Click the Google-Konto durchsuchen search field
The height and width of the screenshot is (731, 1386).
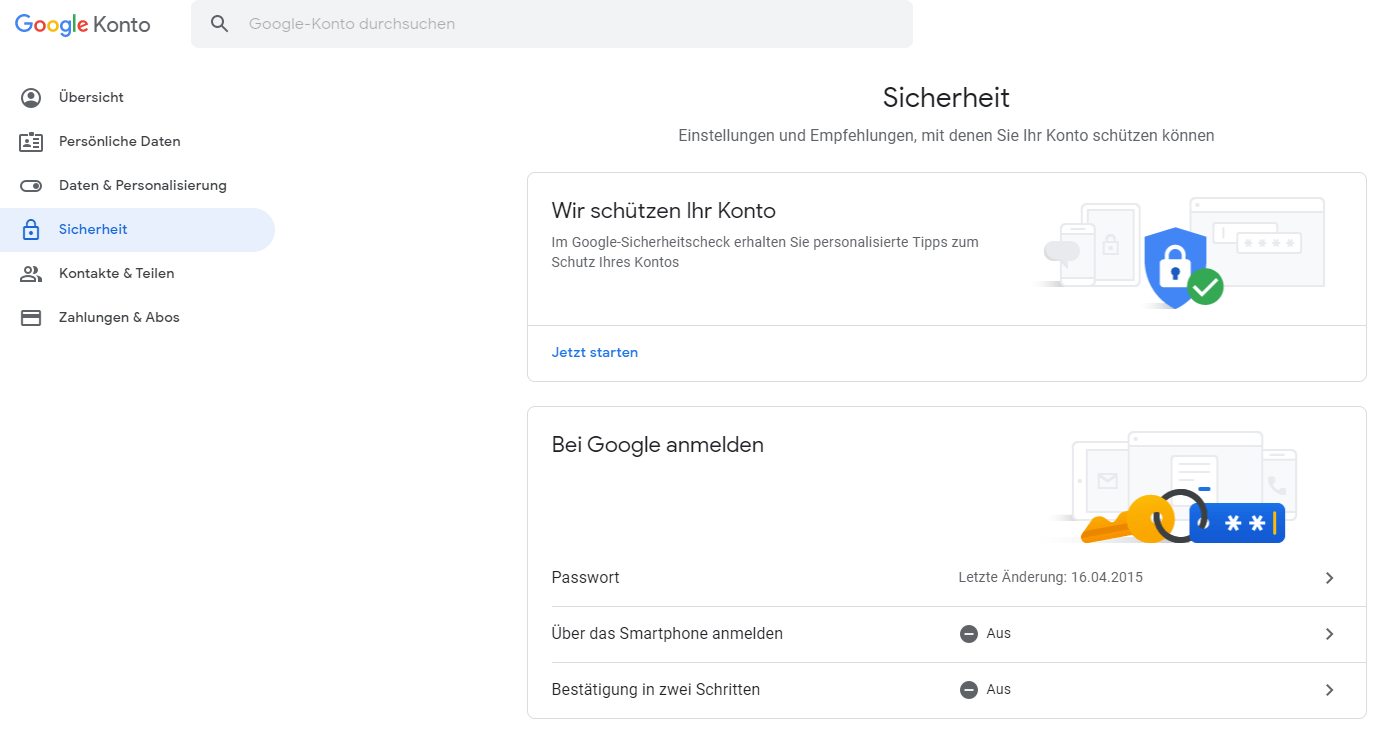click(552, 24)
